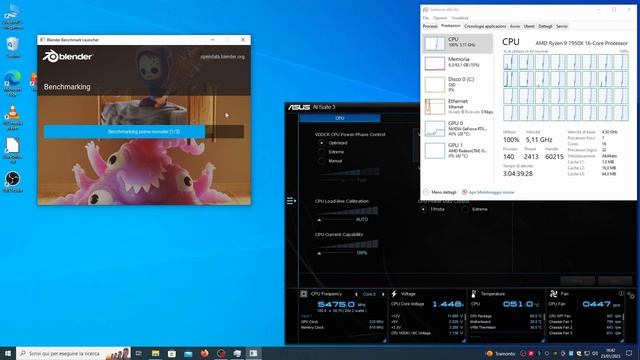Expand the CPU Frequency panel corner arrow

[x=384, y=340]
